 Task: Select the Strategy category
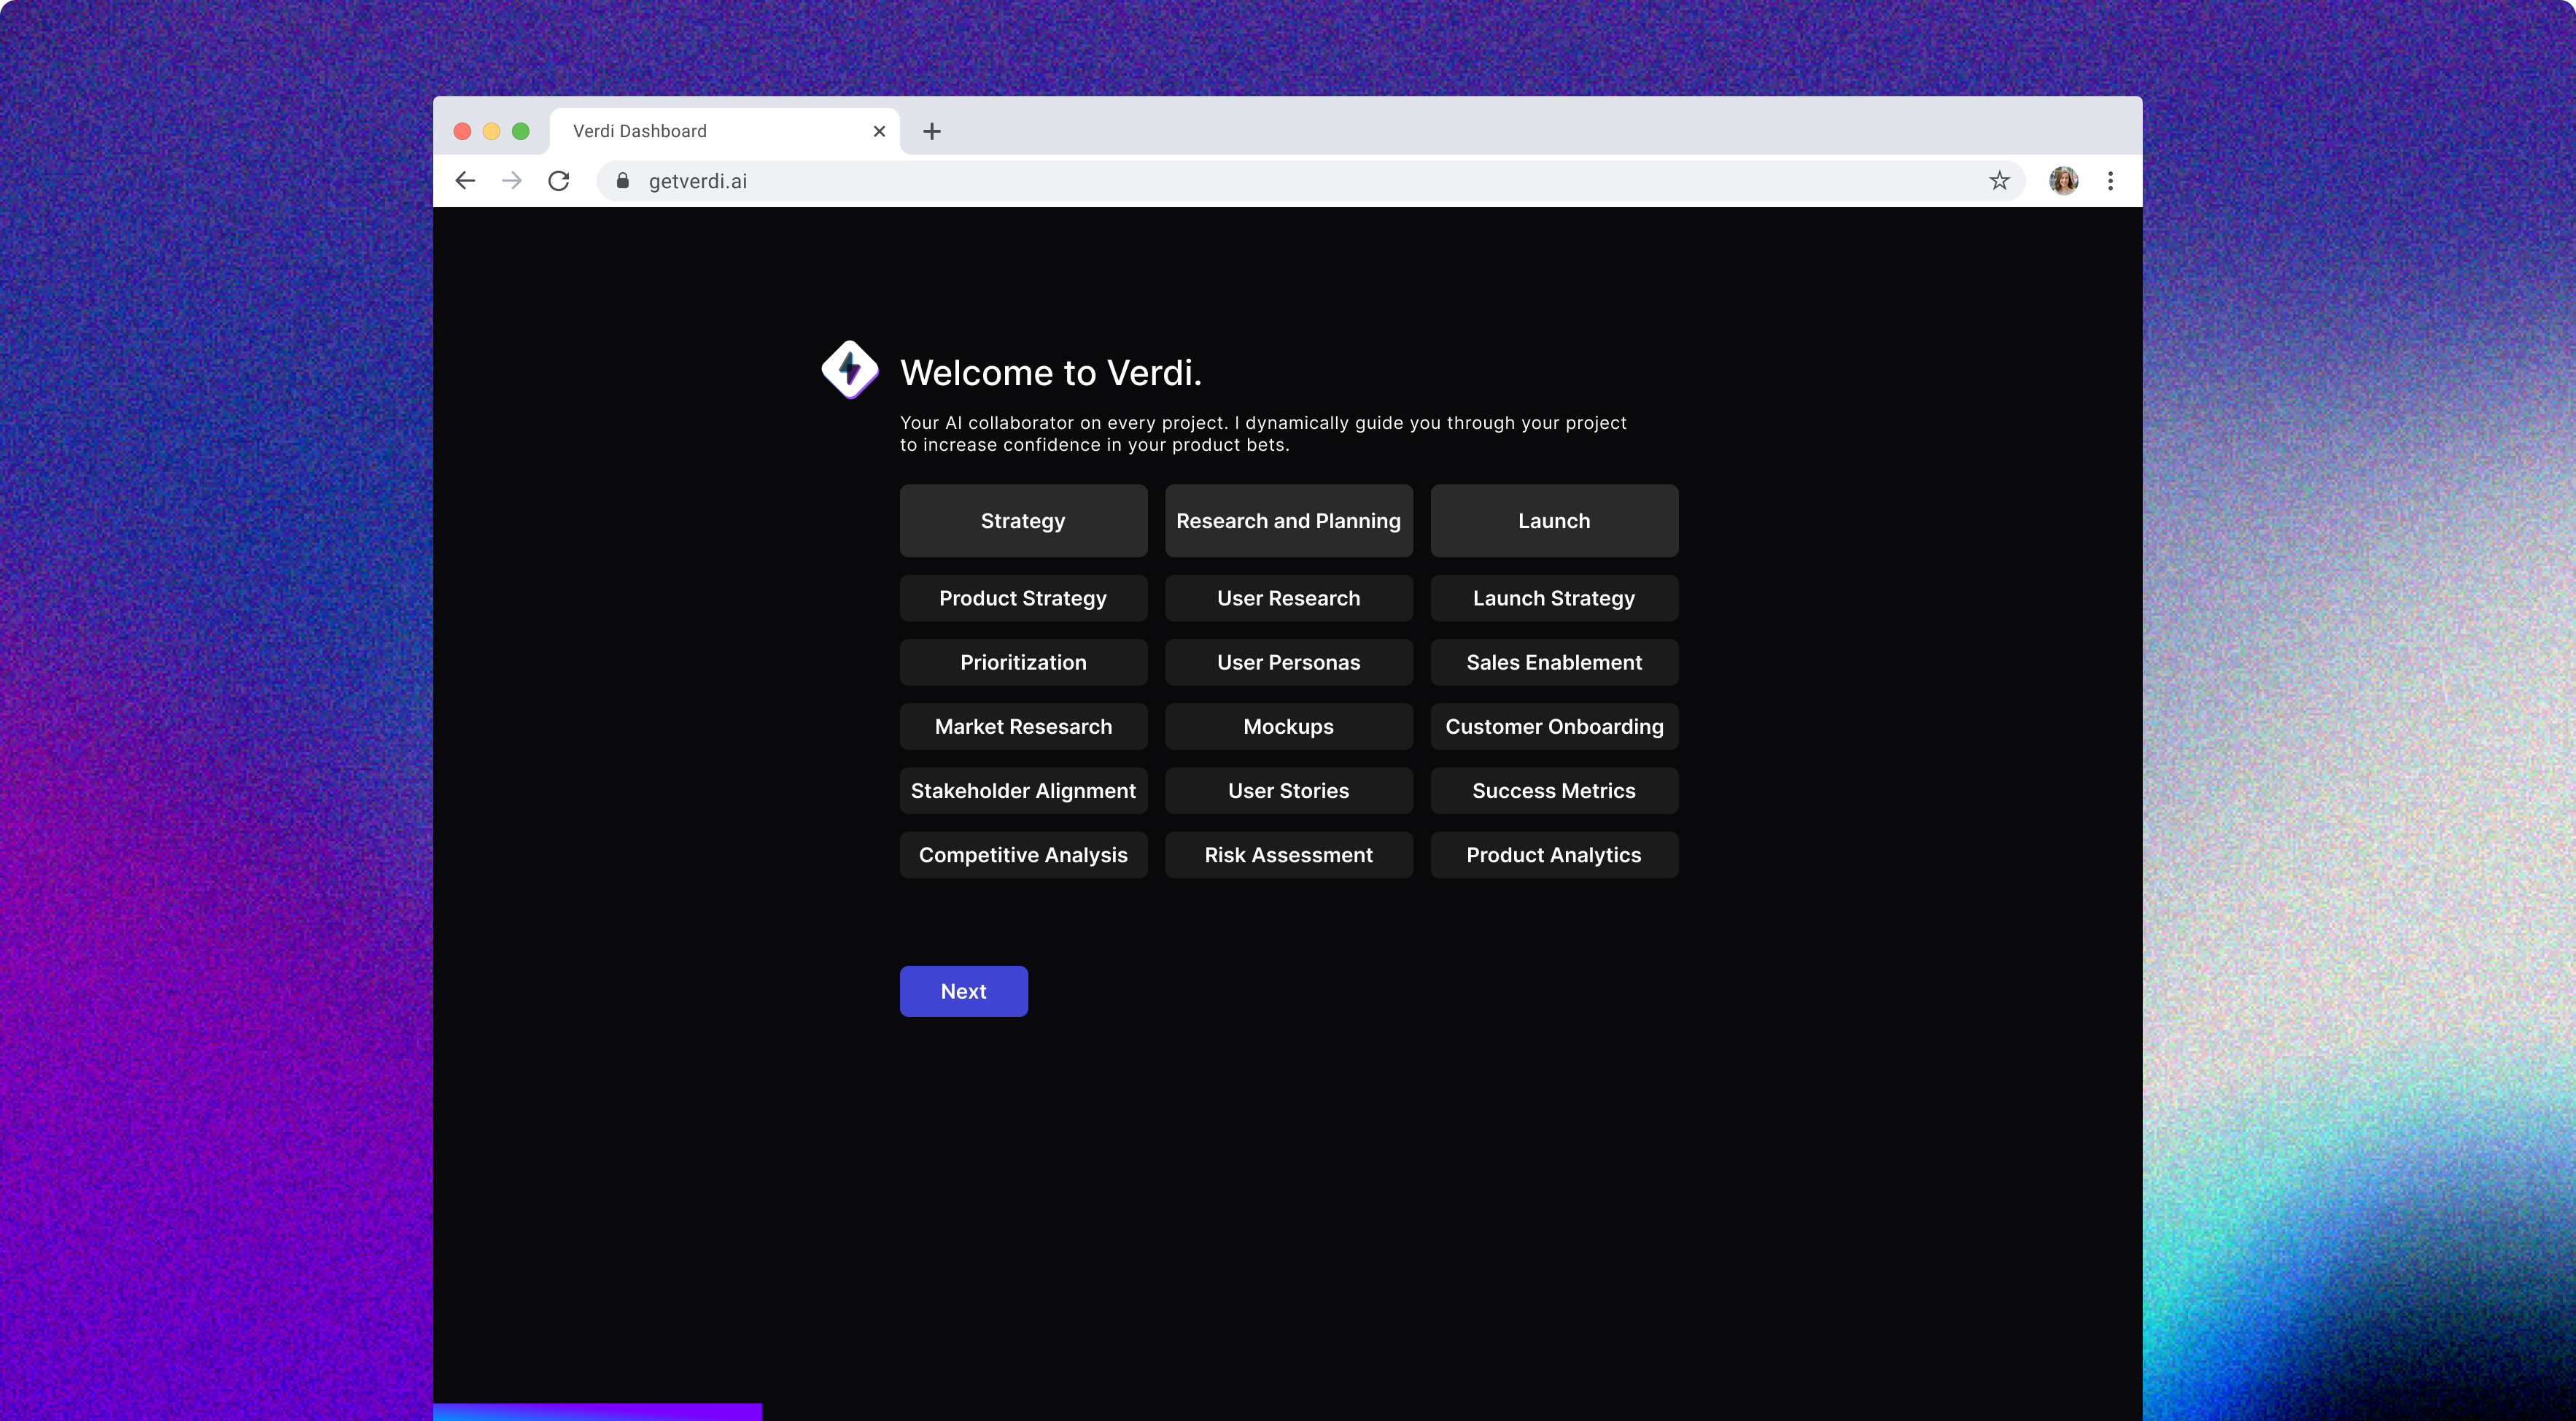click(x=1023, y=521)
